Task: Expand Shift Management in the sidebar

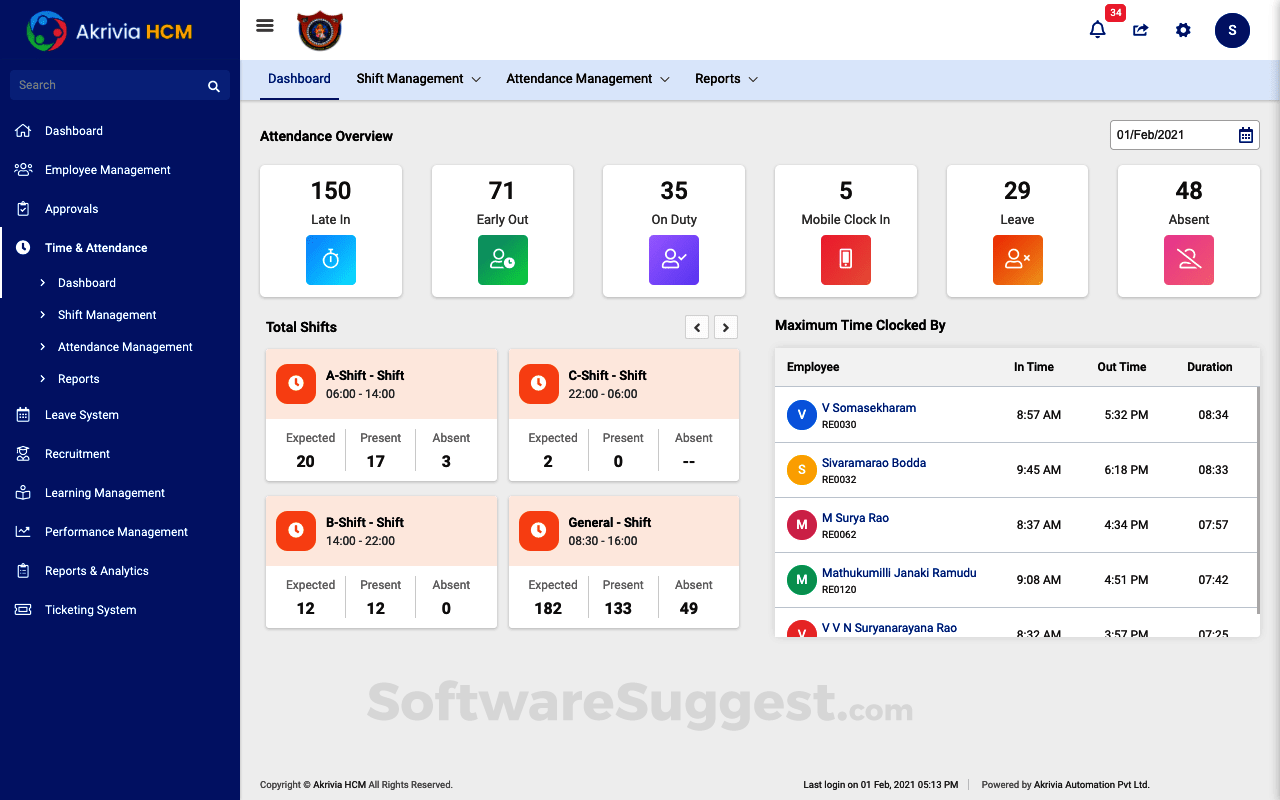Action: click(107, 315)
